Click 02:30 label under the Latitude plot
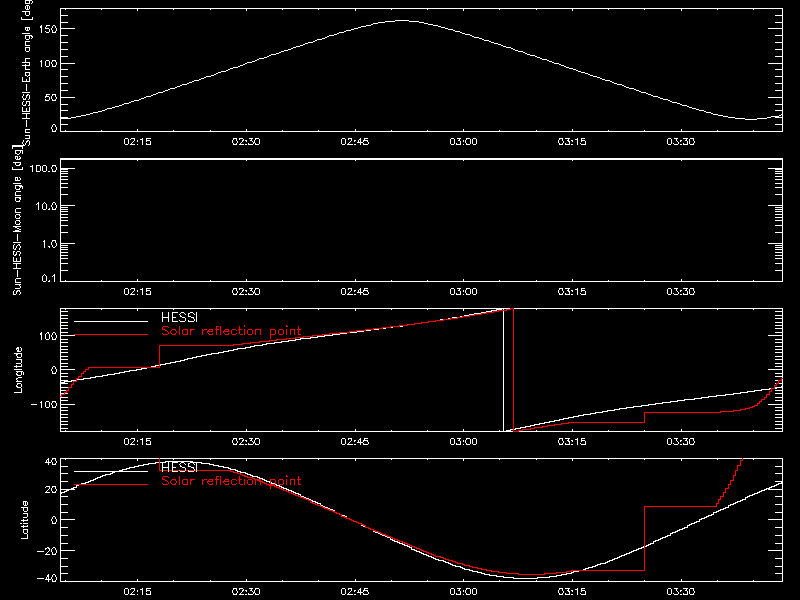 coord(246,592)
